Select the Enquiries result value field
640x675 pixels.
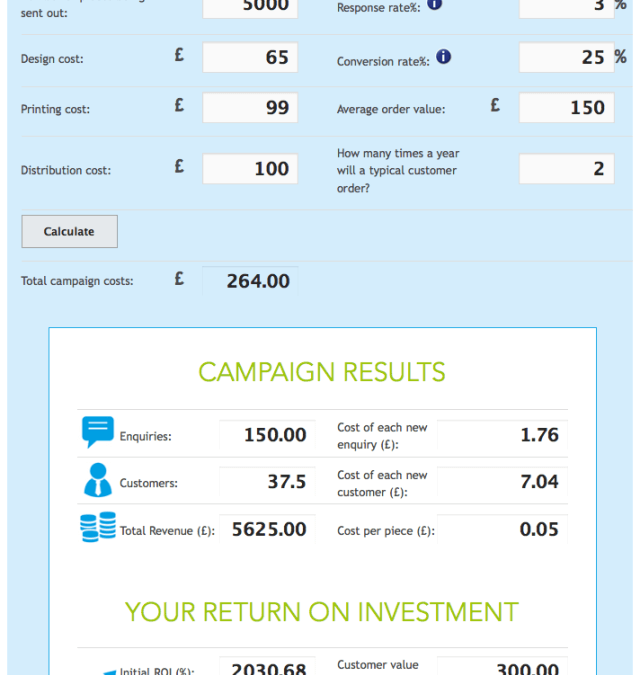(x=267, y=435)
